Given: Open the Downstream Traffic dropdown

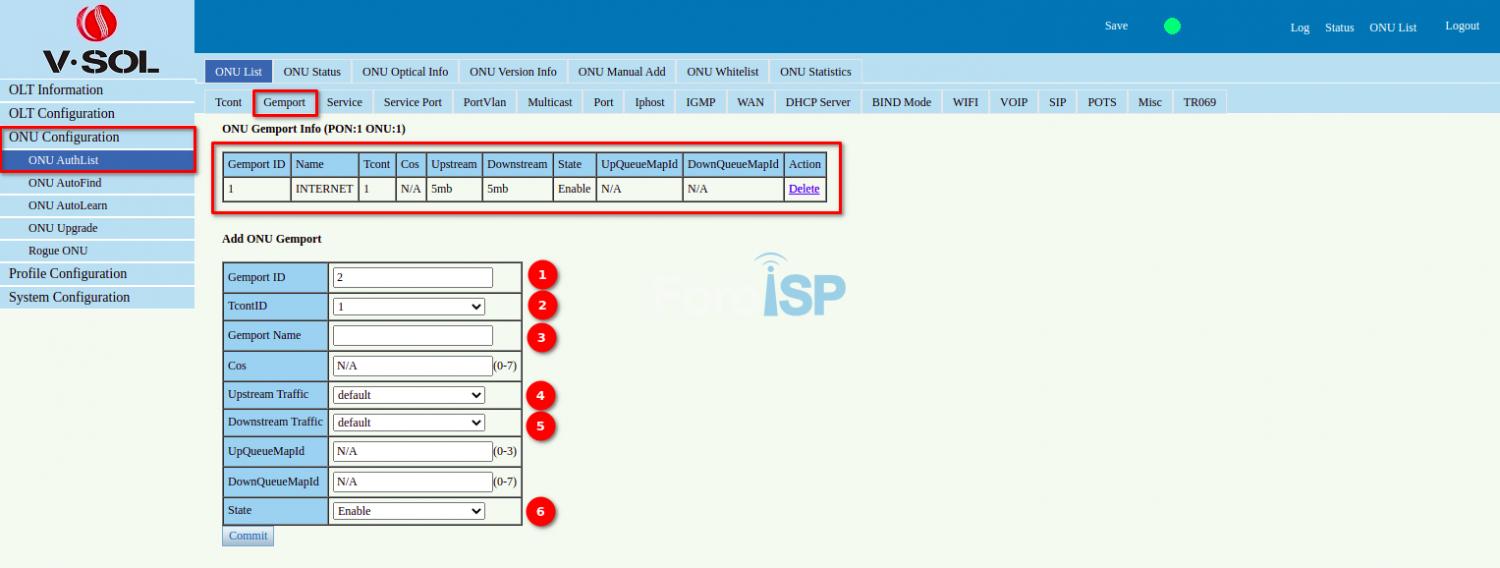Looking at the screenshot, I should point(408,422).
